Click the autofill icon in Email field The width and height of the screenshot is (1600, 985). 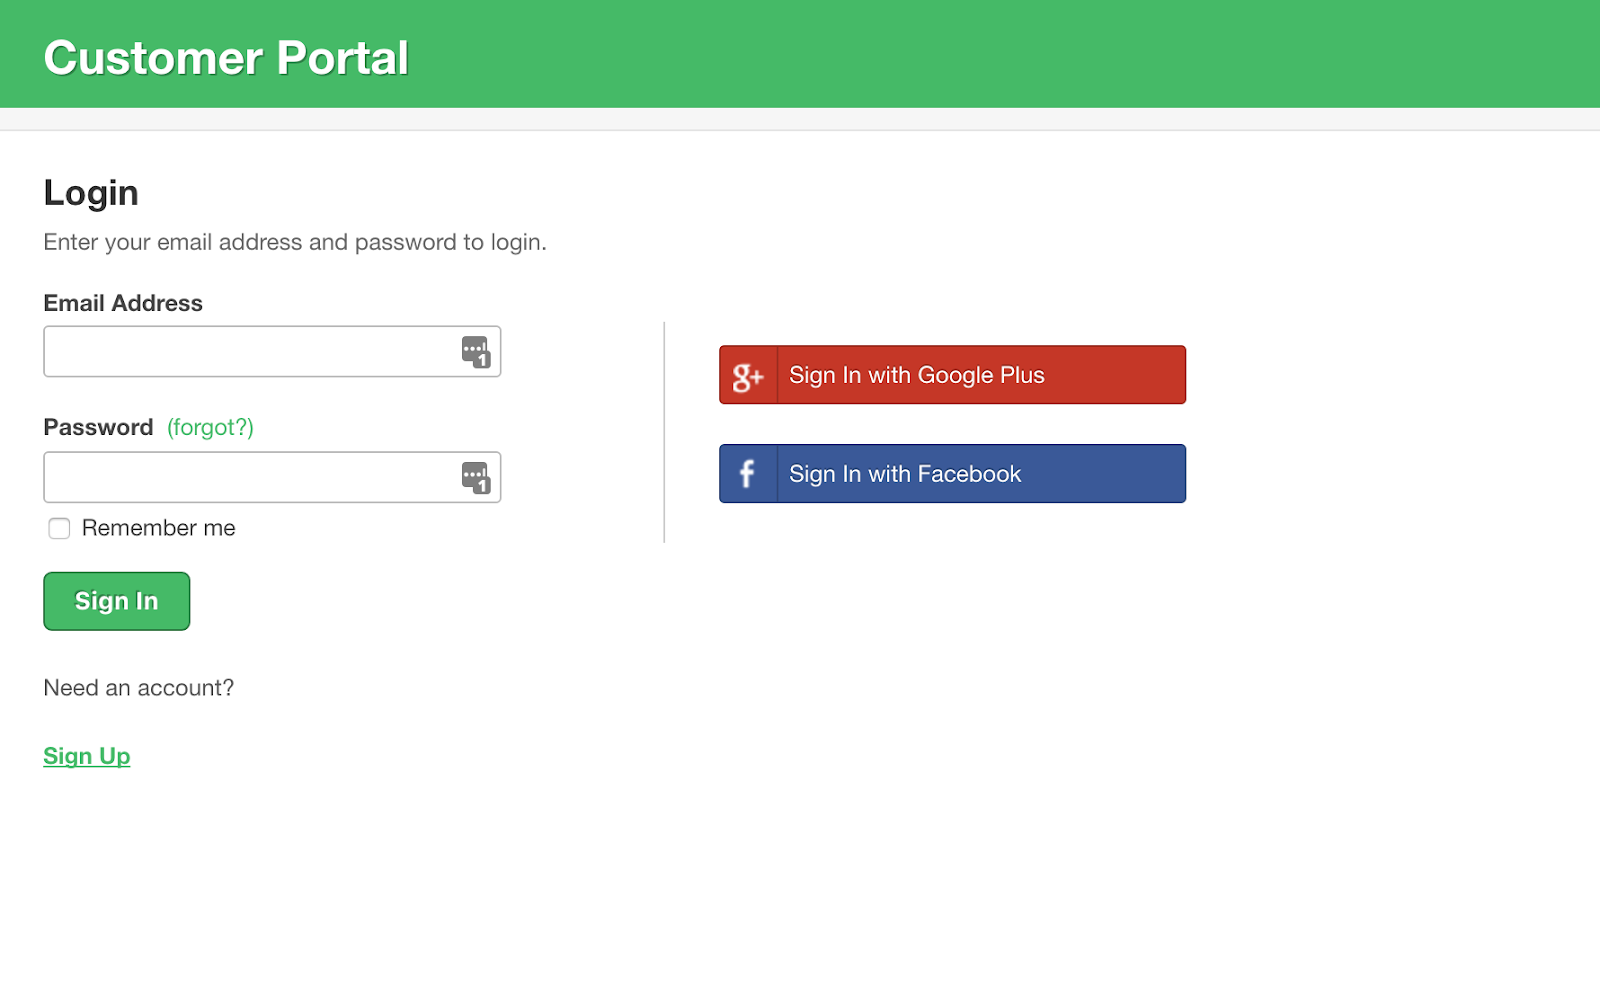point(475,351)
